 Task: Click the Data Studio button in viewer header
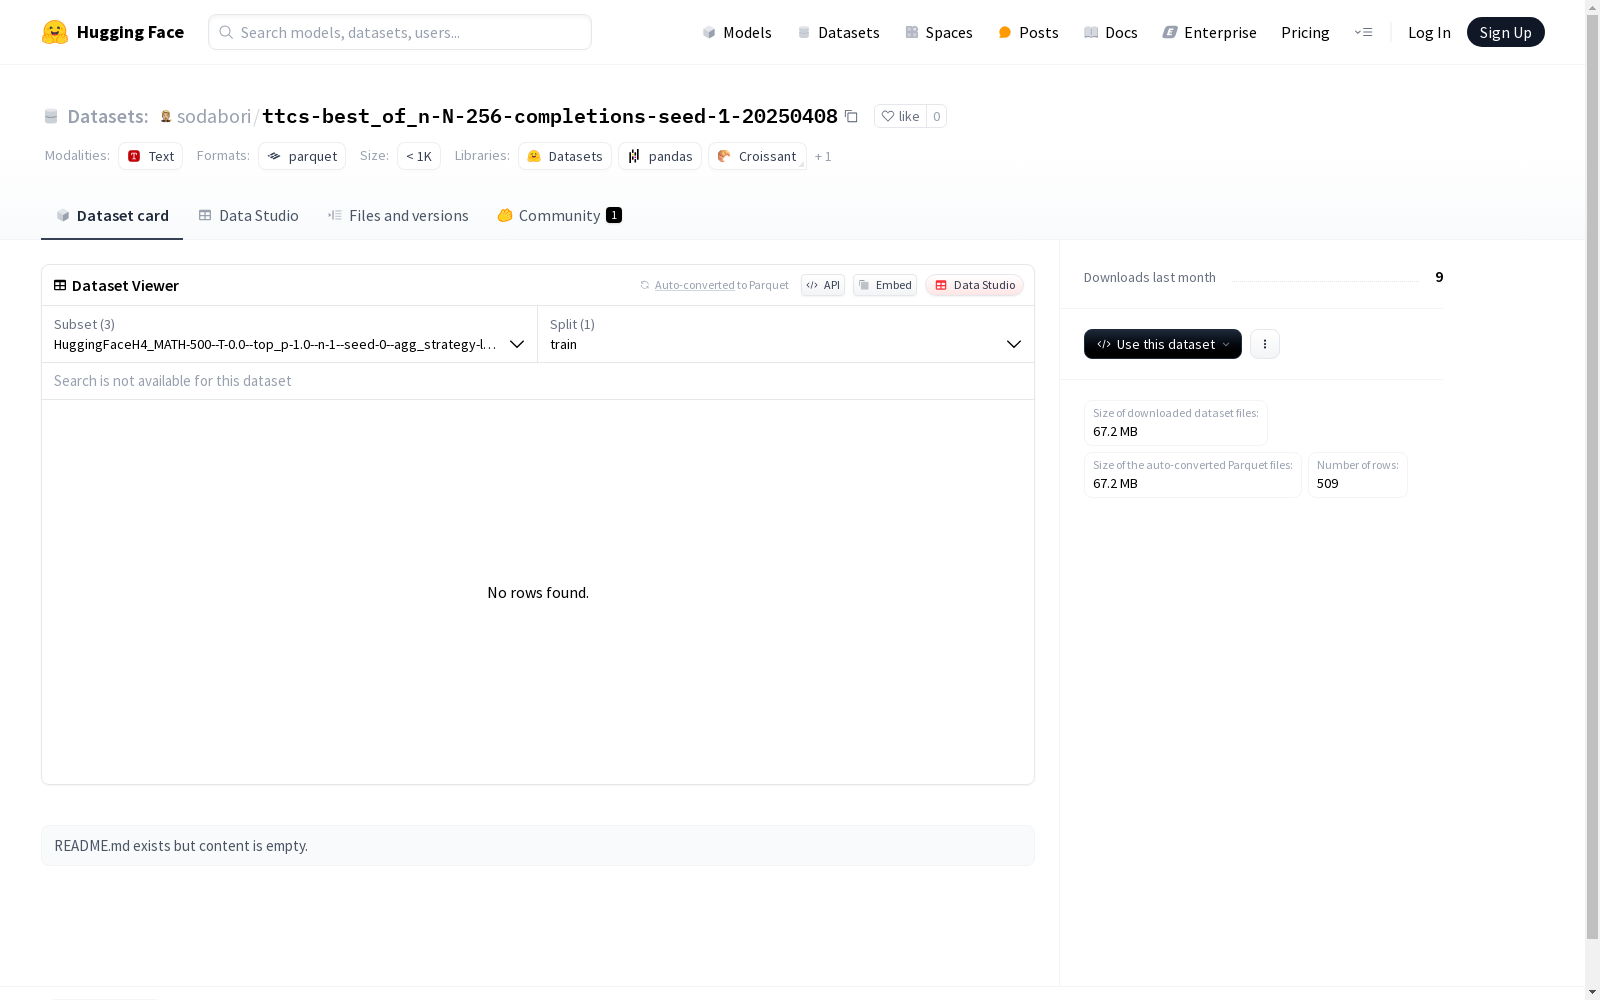pos(974,285)
